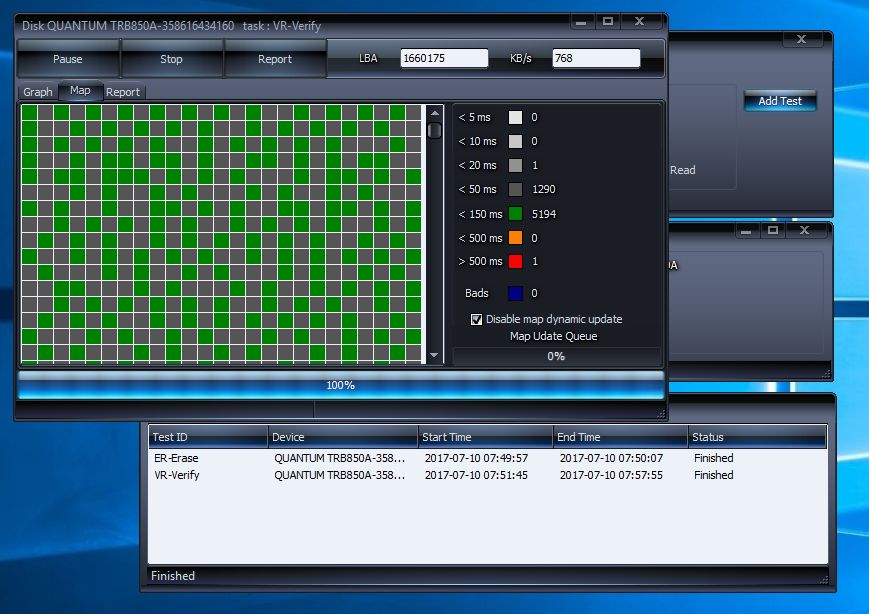Sort by End Time column header
Image resolution: width=869 pixels, height=614 pixels.
tap(620, 437)
